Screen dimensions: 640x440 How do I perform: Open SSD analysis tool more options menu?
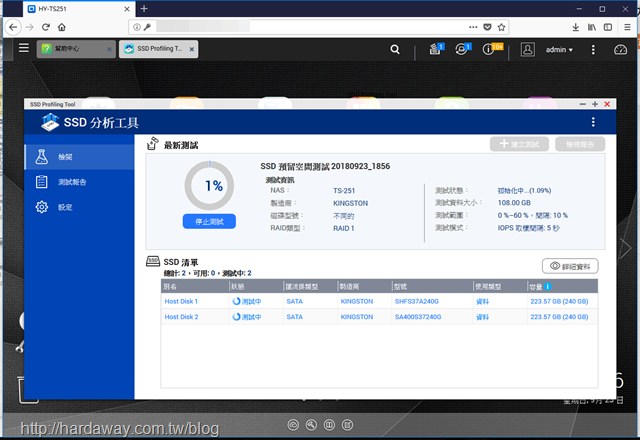click(x=593, y=122)
